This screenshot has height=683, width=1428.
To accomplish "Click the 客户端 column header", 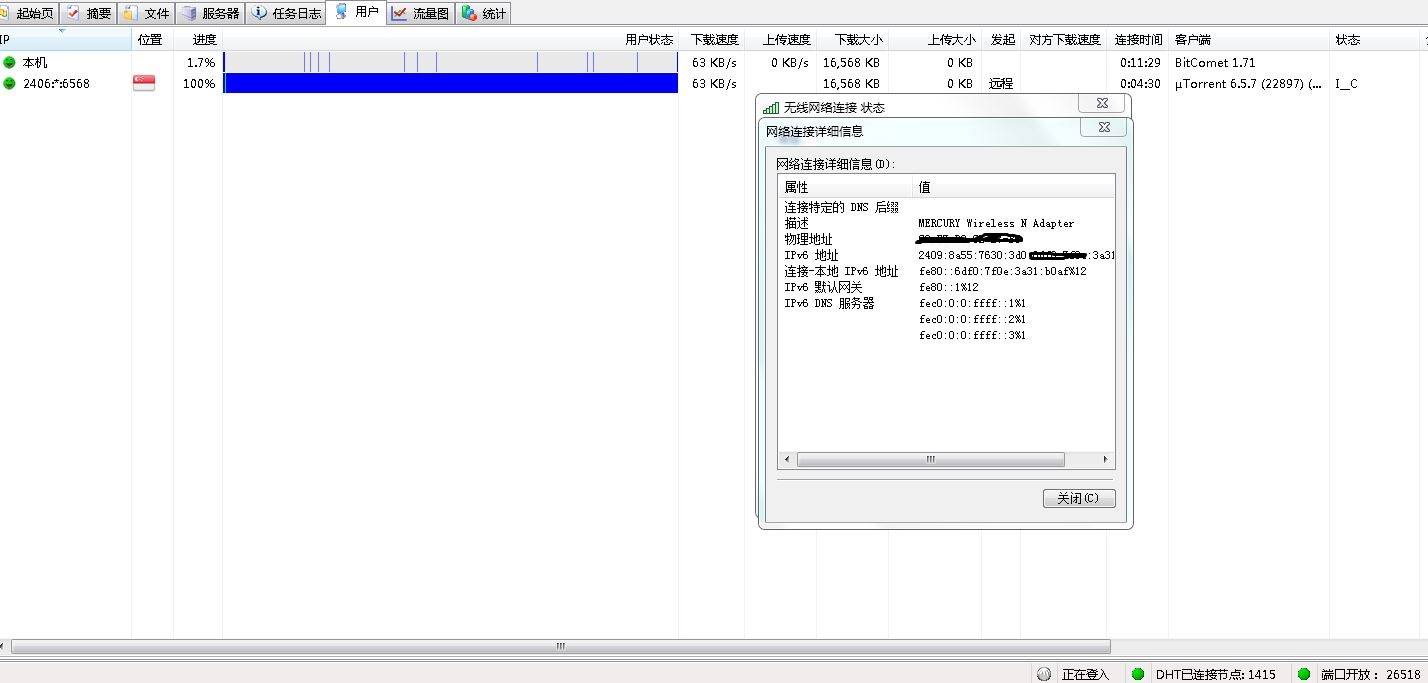I will click(1192, 40).
